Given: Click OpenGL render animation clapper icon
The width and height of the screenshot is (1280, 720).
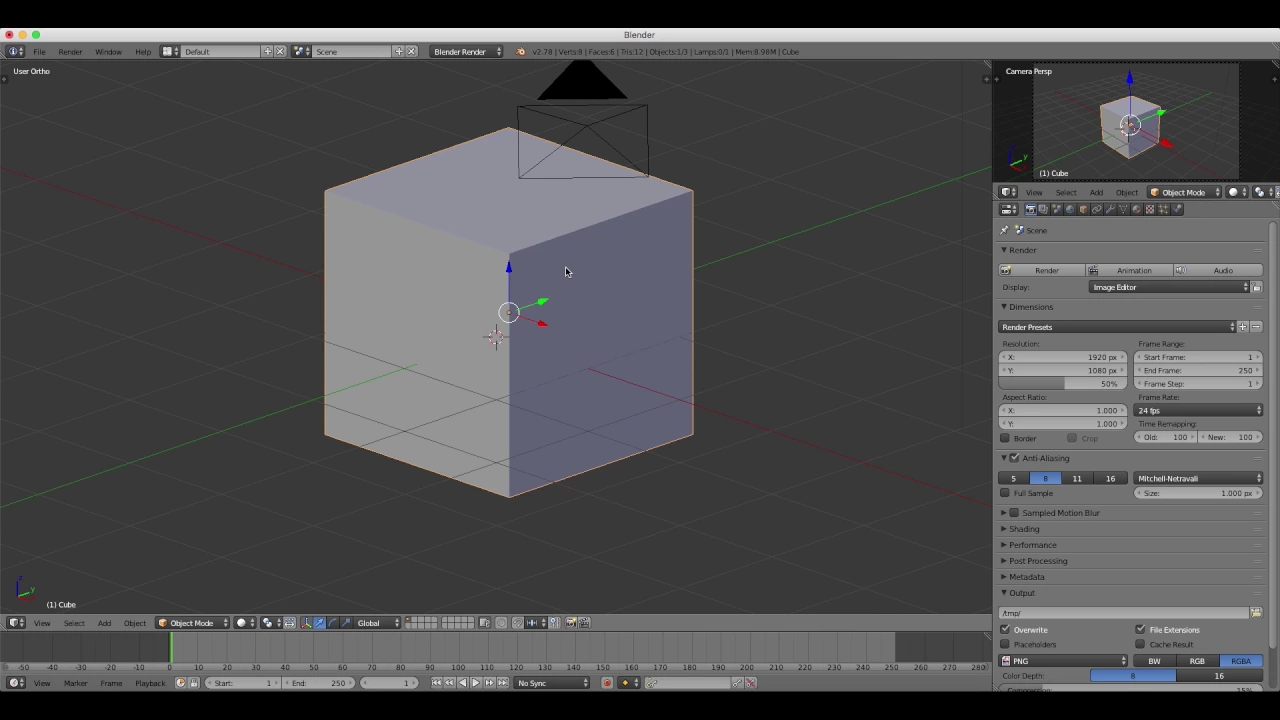Looking at the screenshot, I should [584, 623].
